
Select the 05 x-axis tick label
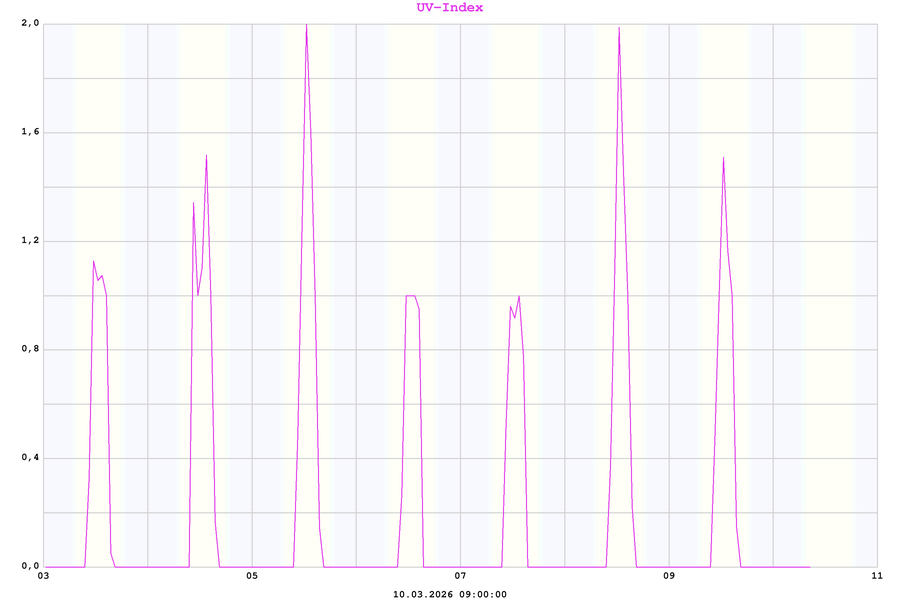(x=252, y=576)
